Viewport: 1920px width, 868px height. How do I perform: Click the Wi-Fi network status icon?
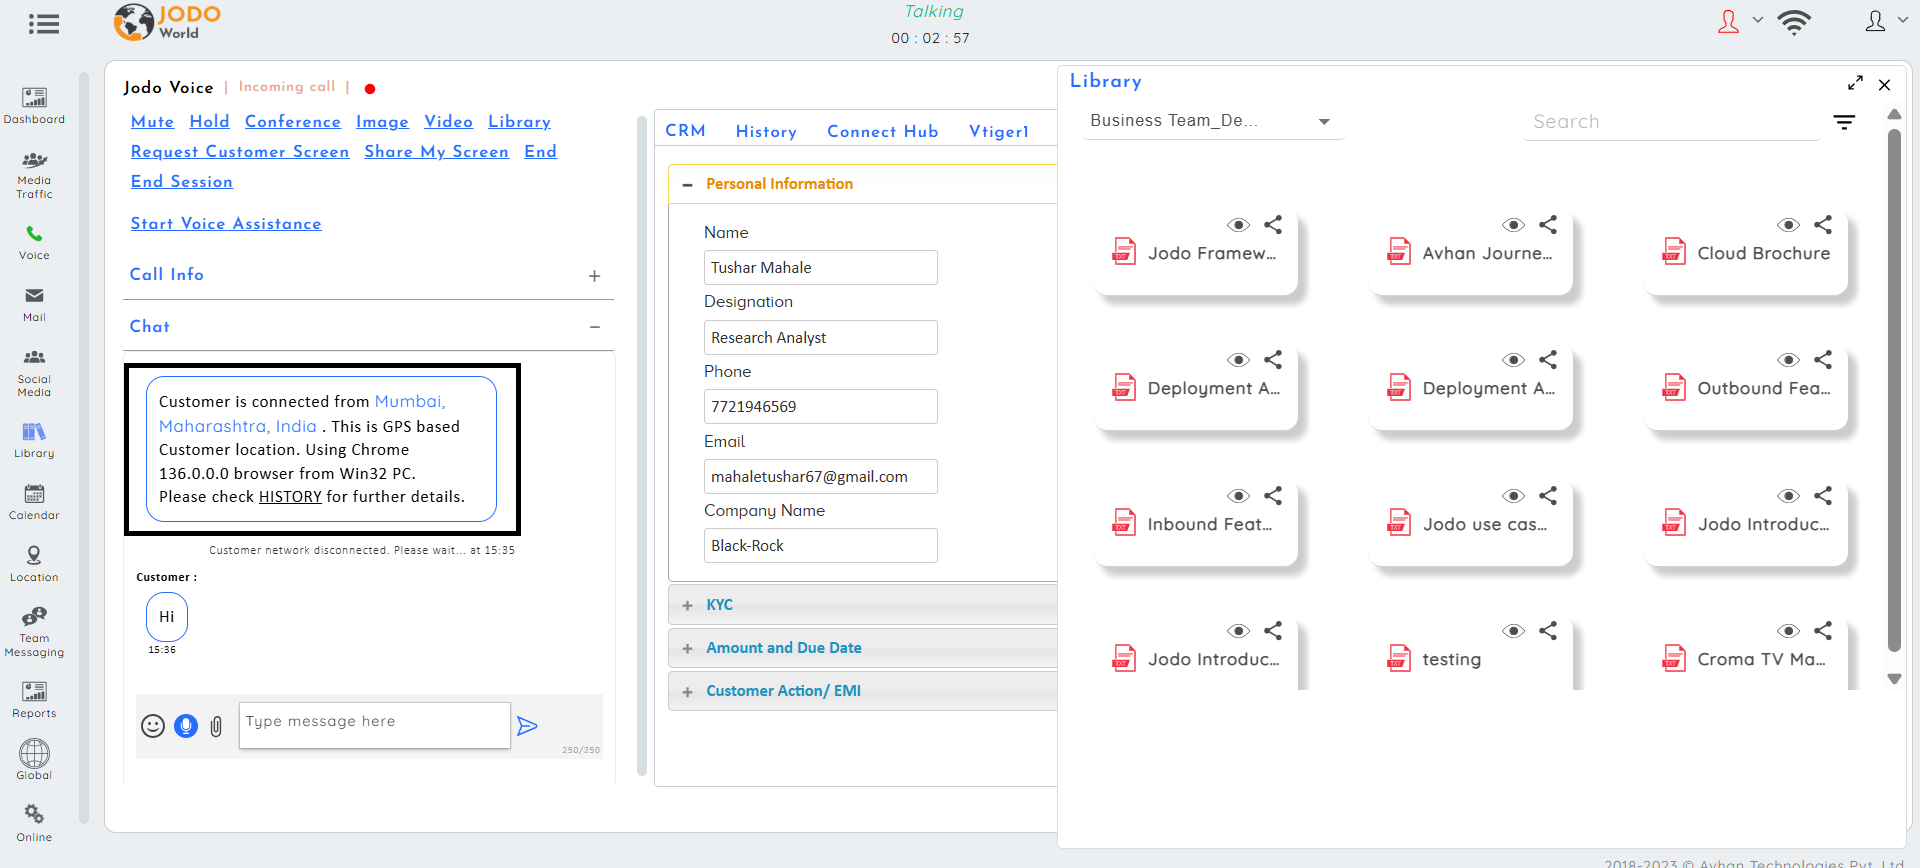tap(1794, 22)
